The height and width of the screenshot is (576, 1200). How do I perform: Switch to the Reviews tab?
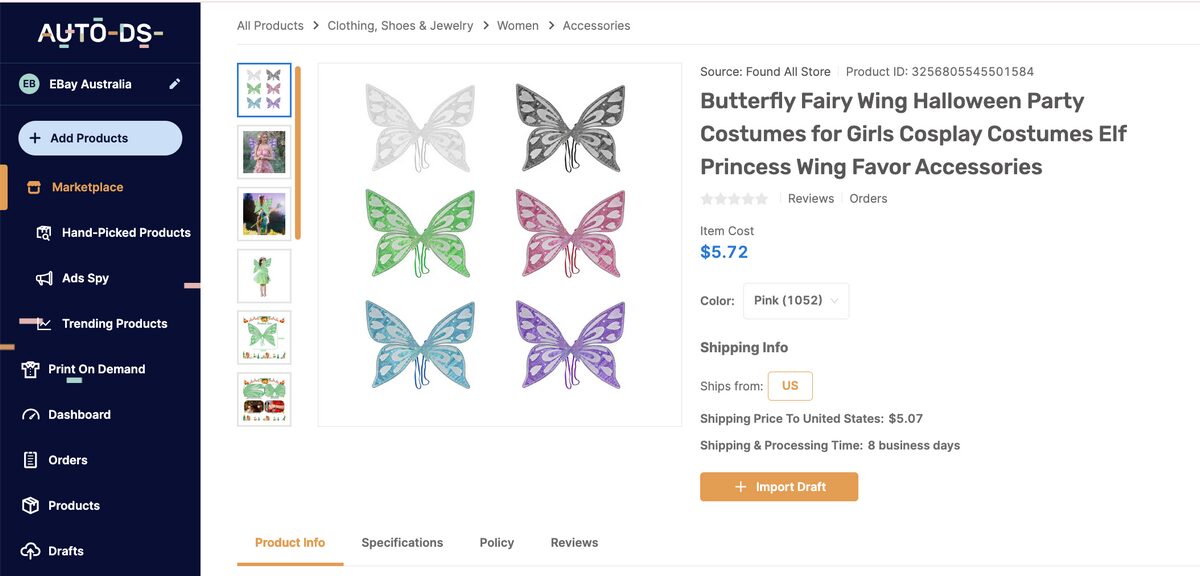coord(573,542)
